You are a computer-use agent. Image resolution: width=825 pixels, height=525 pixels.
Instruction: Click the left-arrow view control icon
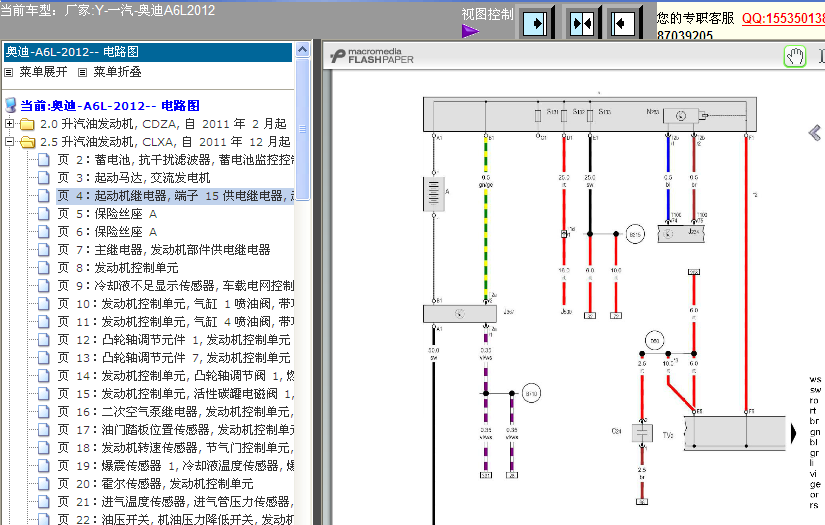tap(622, 23)
